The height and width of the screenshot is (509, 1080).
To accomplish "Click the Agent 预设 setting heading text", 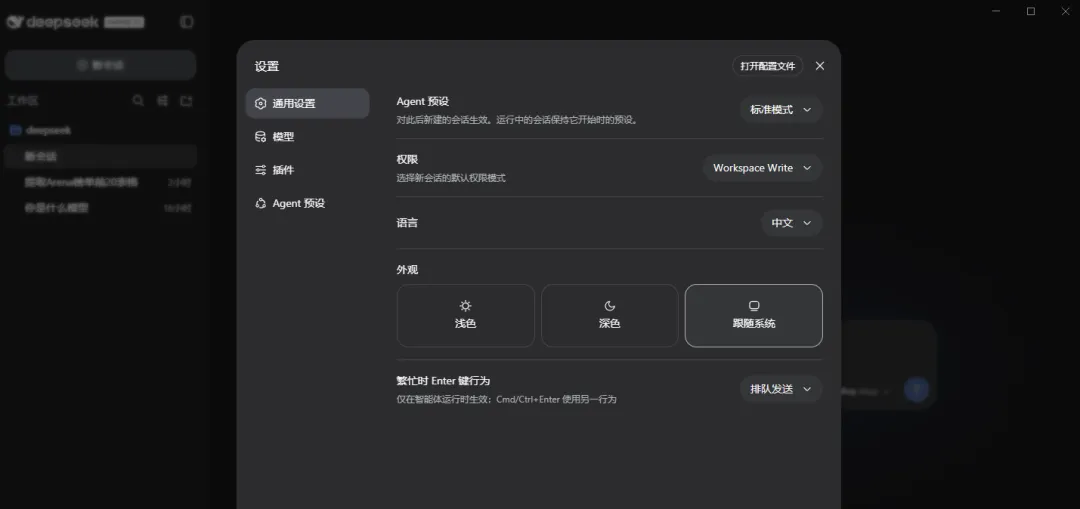I will pyautogui.click(x=422, y=101).
